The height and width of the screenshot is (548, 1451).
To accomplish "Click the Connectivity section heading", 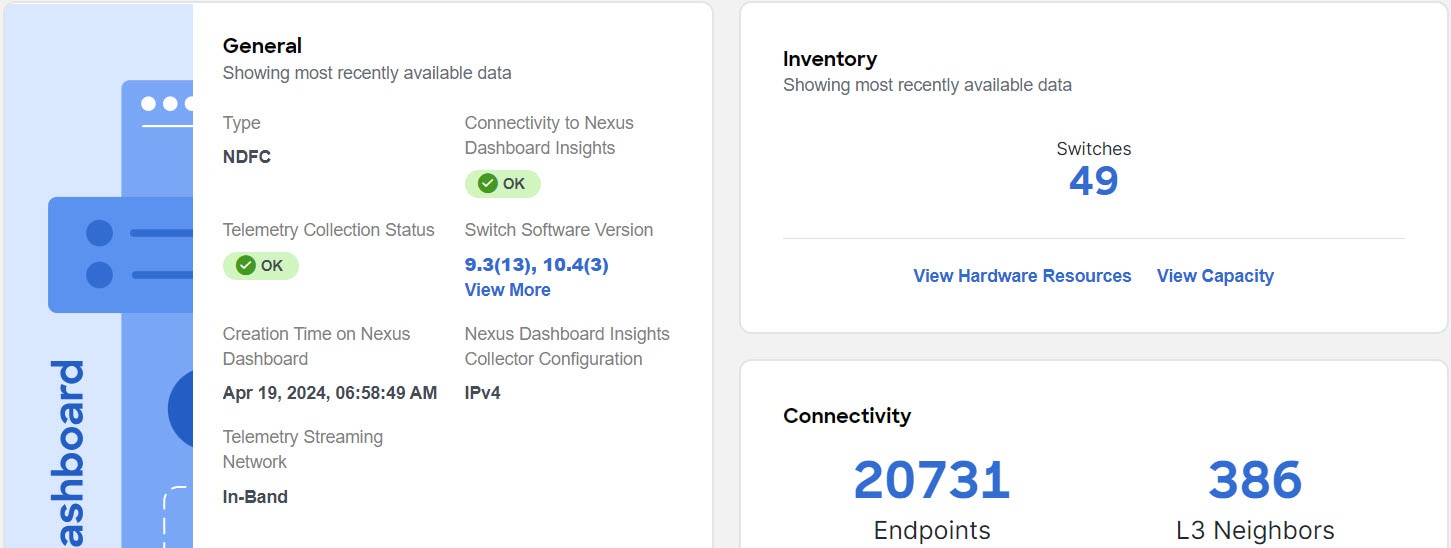I will [x=847, y=416].
